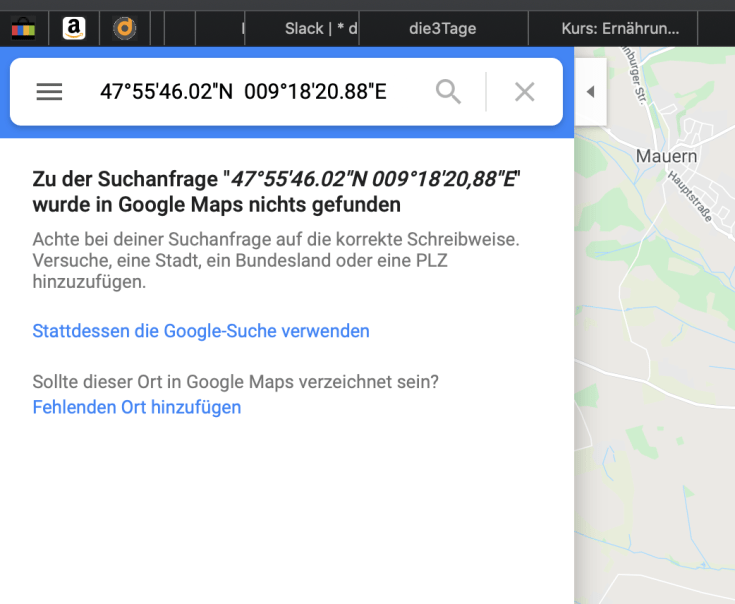Switch to the die3Tage tab

point(442,28)
